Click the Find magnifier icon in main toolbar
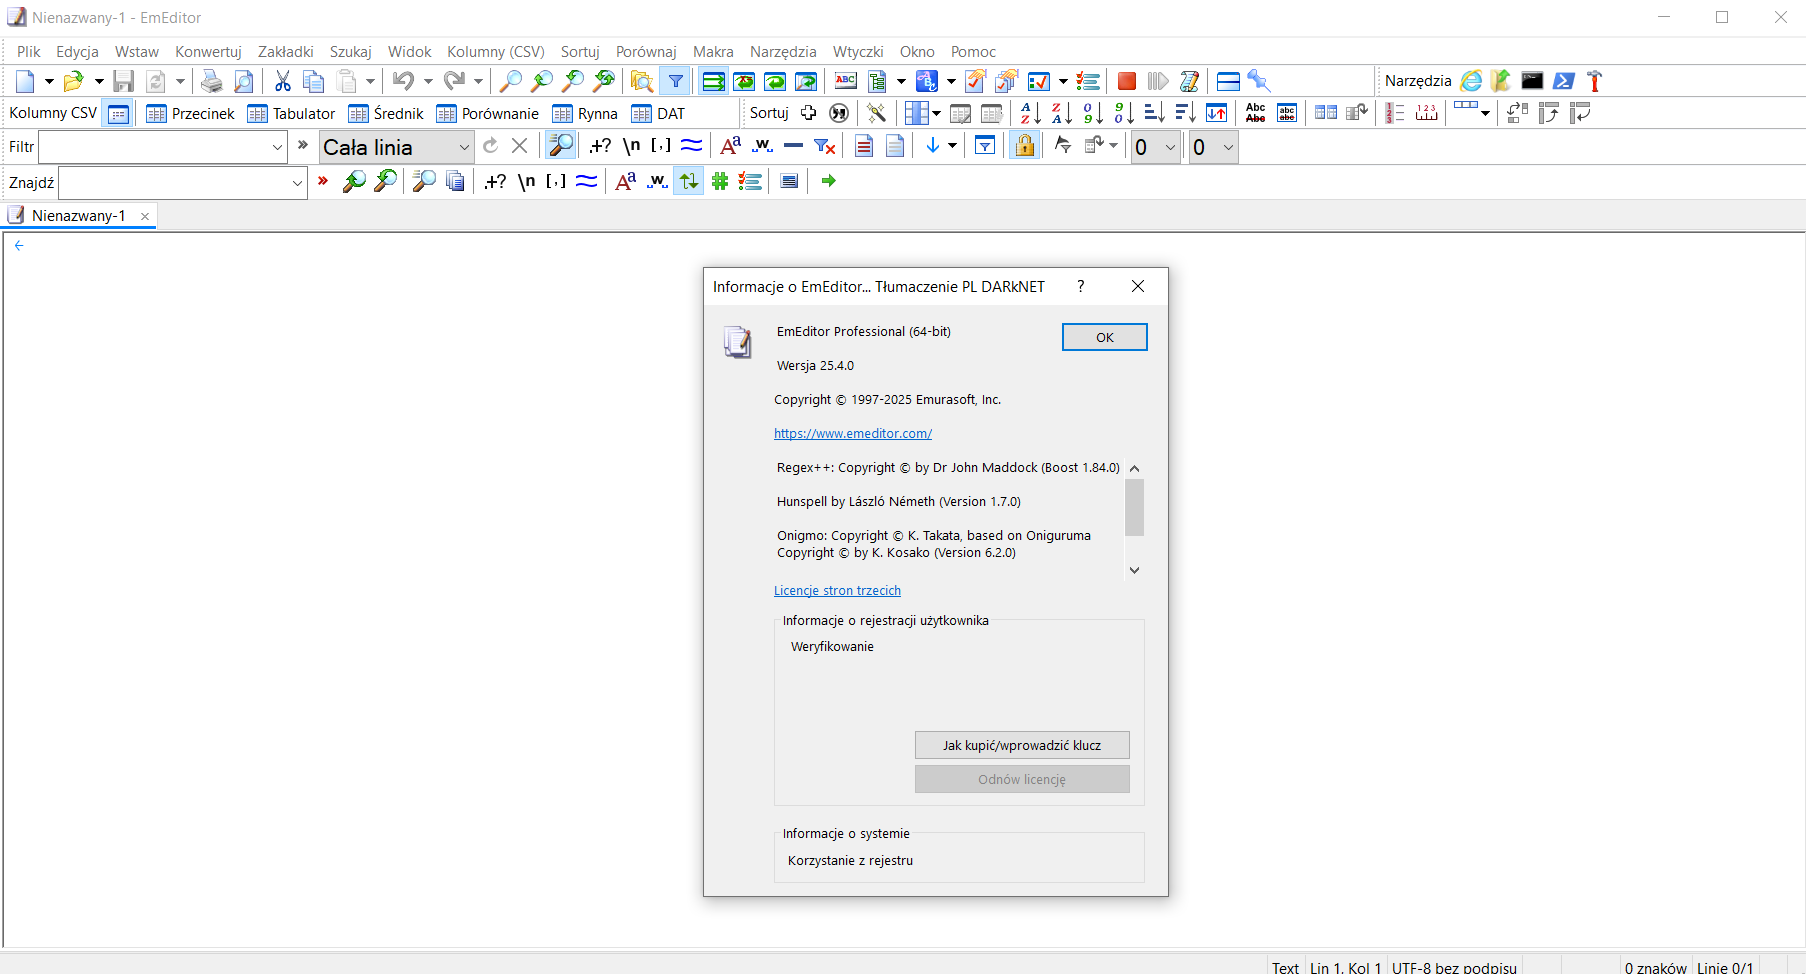Screen dimensions: 1806x974 510,81
